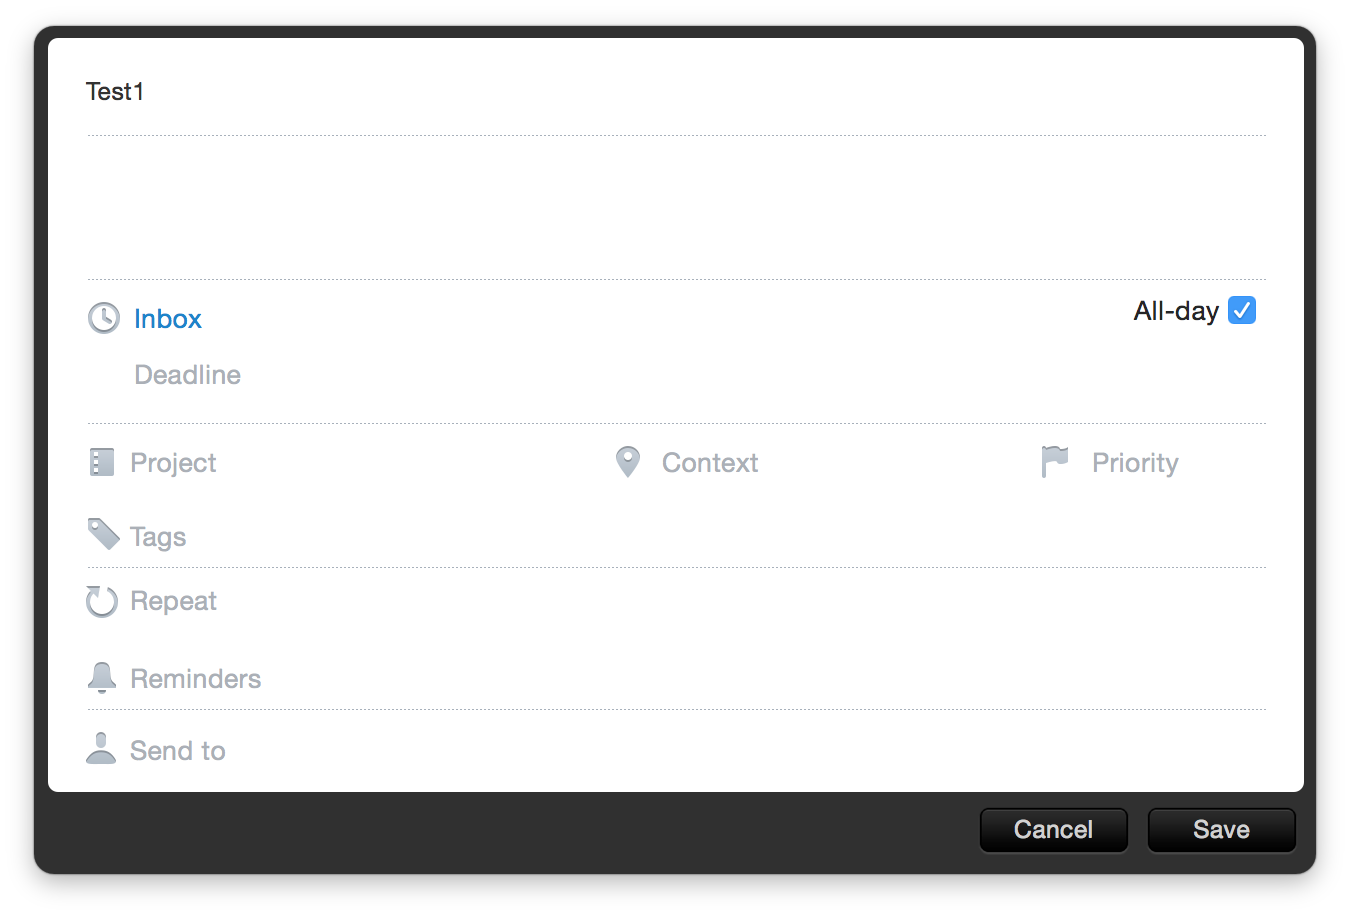
Task: Save the task
Action: coord(1222,830)
